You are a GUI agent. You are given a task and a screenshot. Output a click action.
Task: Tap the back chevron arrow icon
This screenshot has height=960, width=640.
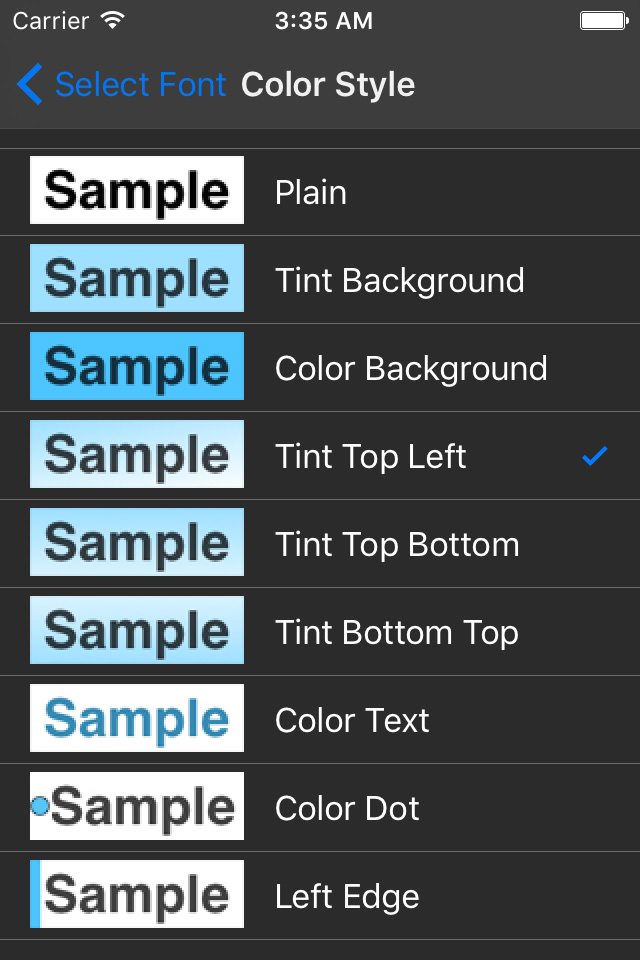click(x=30, y=85)
